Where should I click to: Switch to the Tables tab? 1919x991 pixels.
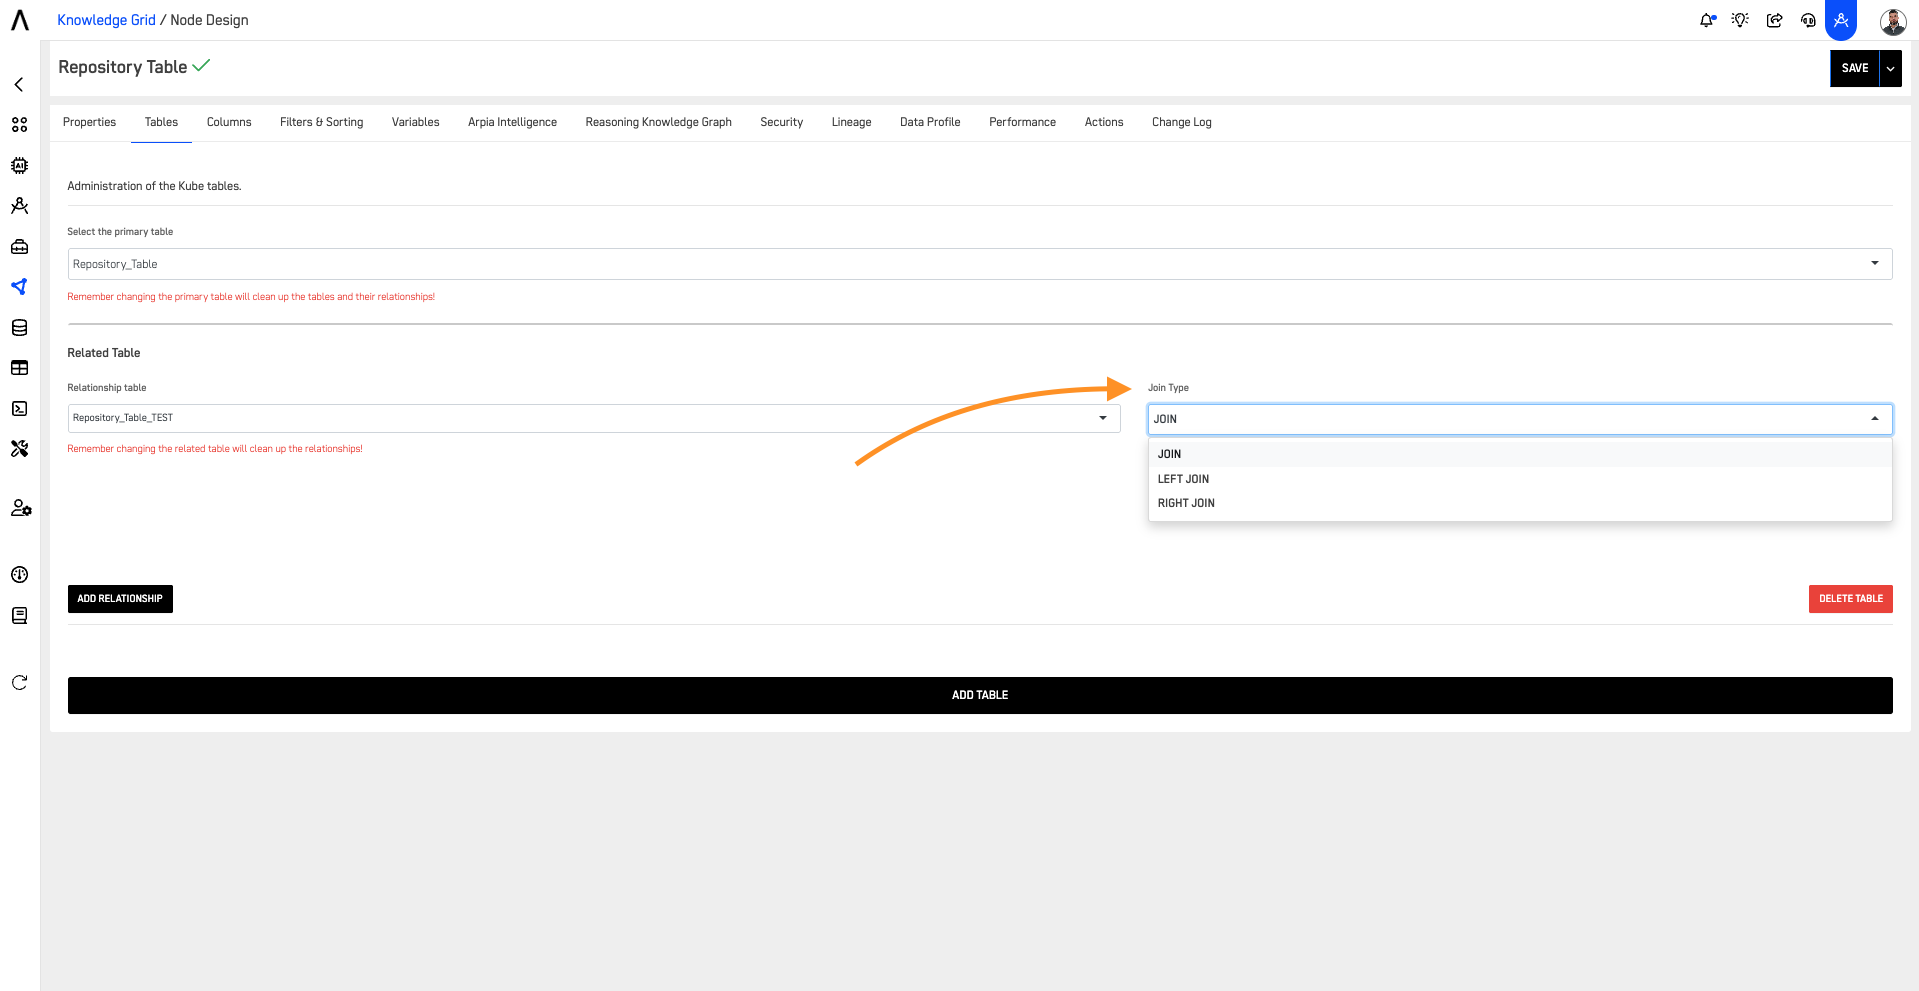(x=161, y=122)
